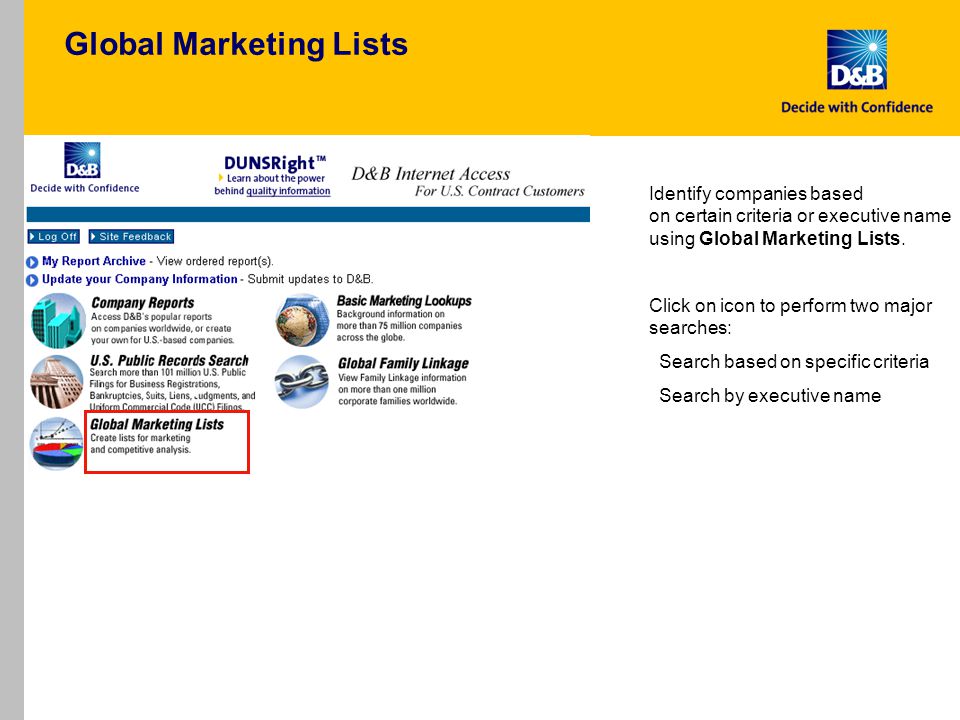Click the Global Marketing Lists pie chart icon
The width and height of the screenshot is (960, 720).
coord(56,443)
